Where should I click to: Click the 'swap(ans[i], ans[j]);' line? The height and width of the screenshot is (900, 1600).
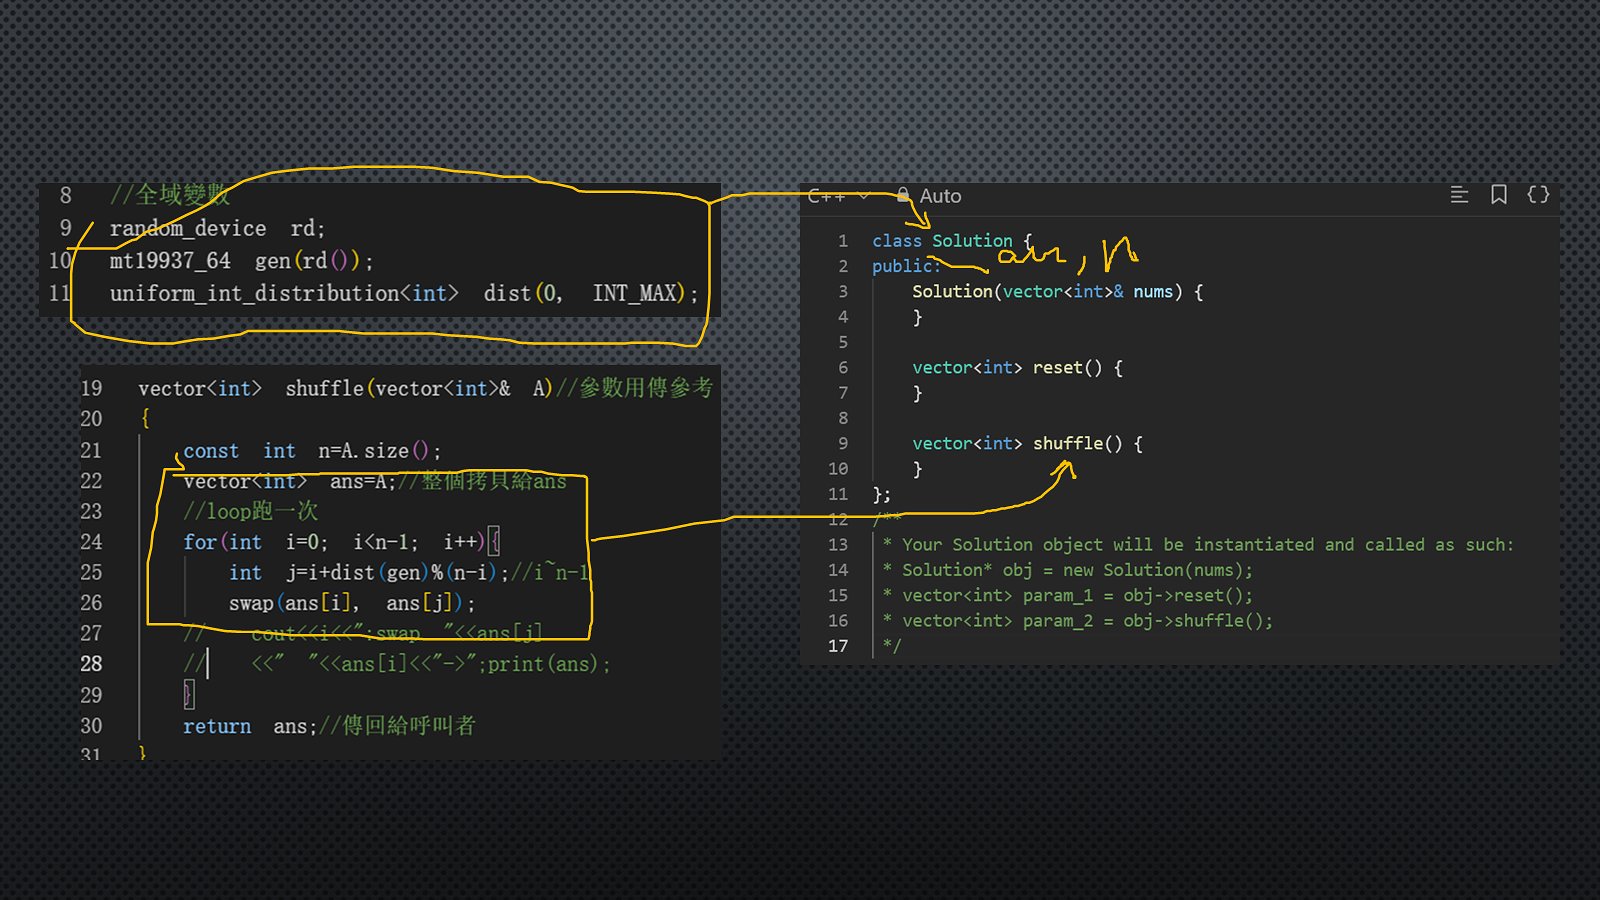point(352,603)
